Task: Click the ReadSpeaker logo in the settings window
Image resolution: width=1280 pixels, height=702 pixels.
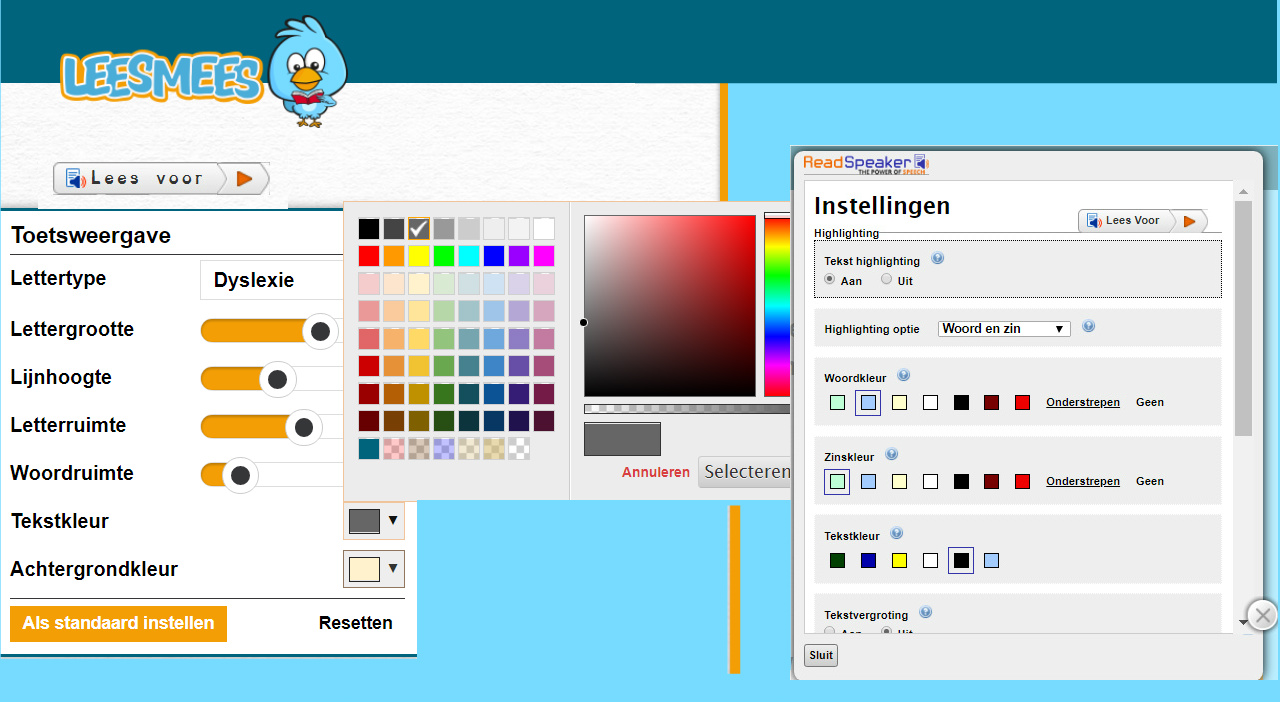Action: [x=866, y=164]
